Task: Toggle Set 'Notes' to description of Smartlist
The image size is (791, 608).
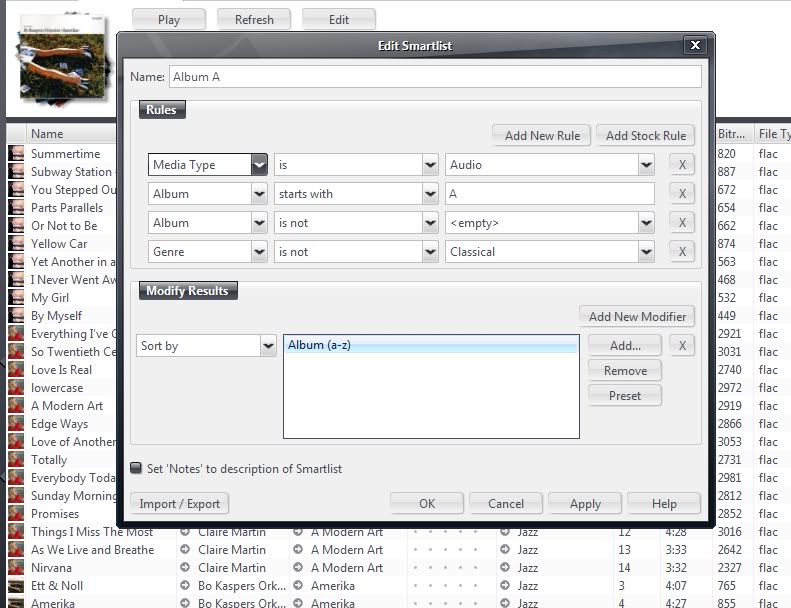Action: (136, 468)
